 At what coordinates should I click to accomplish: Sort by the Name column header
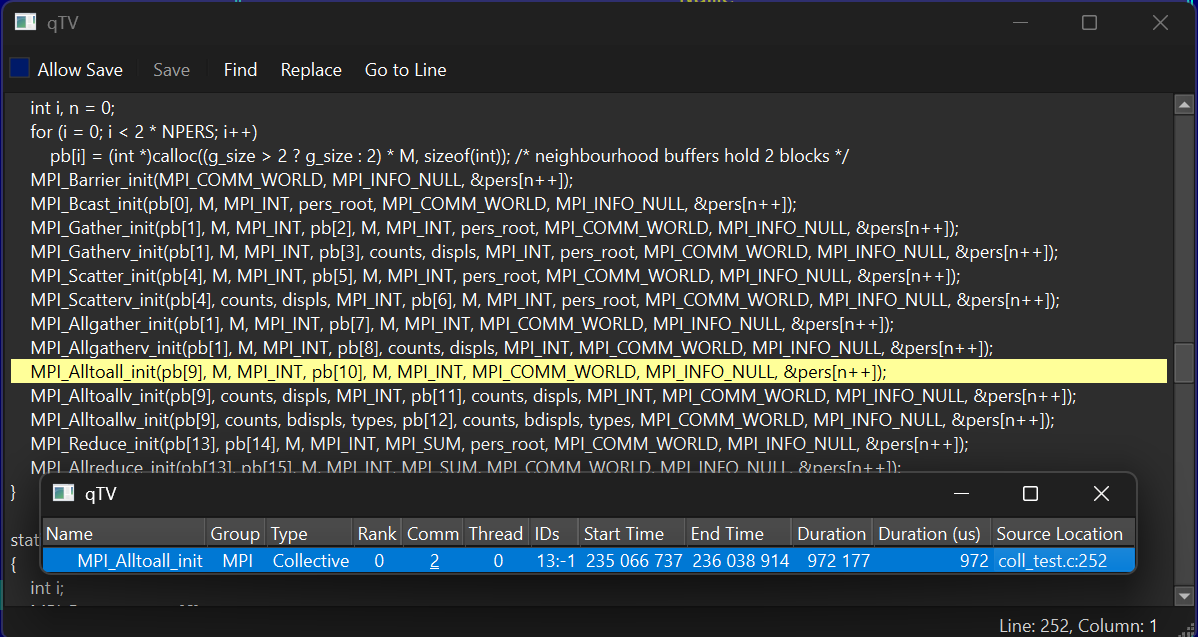125,534
